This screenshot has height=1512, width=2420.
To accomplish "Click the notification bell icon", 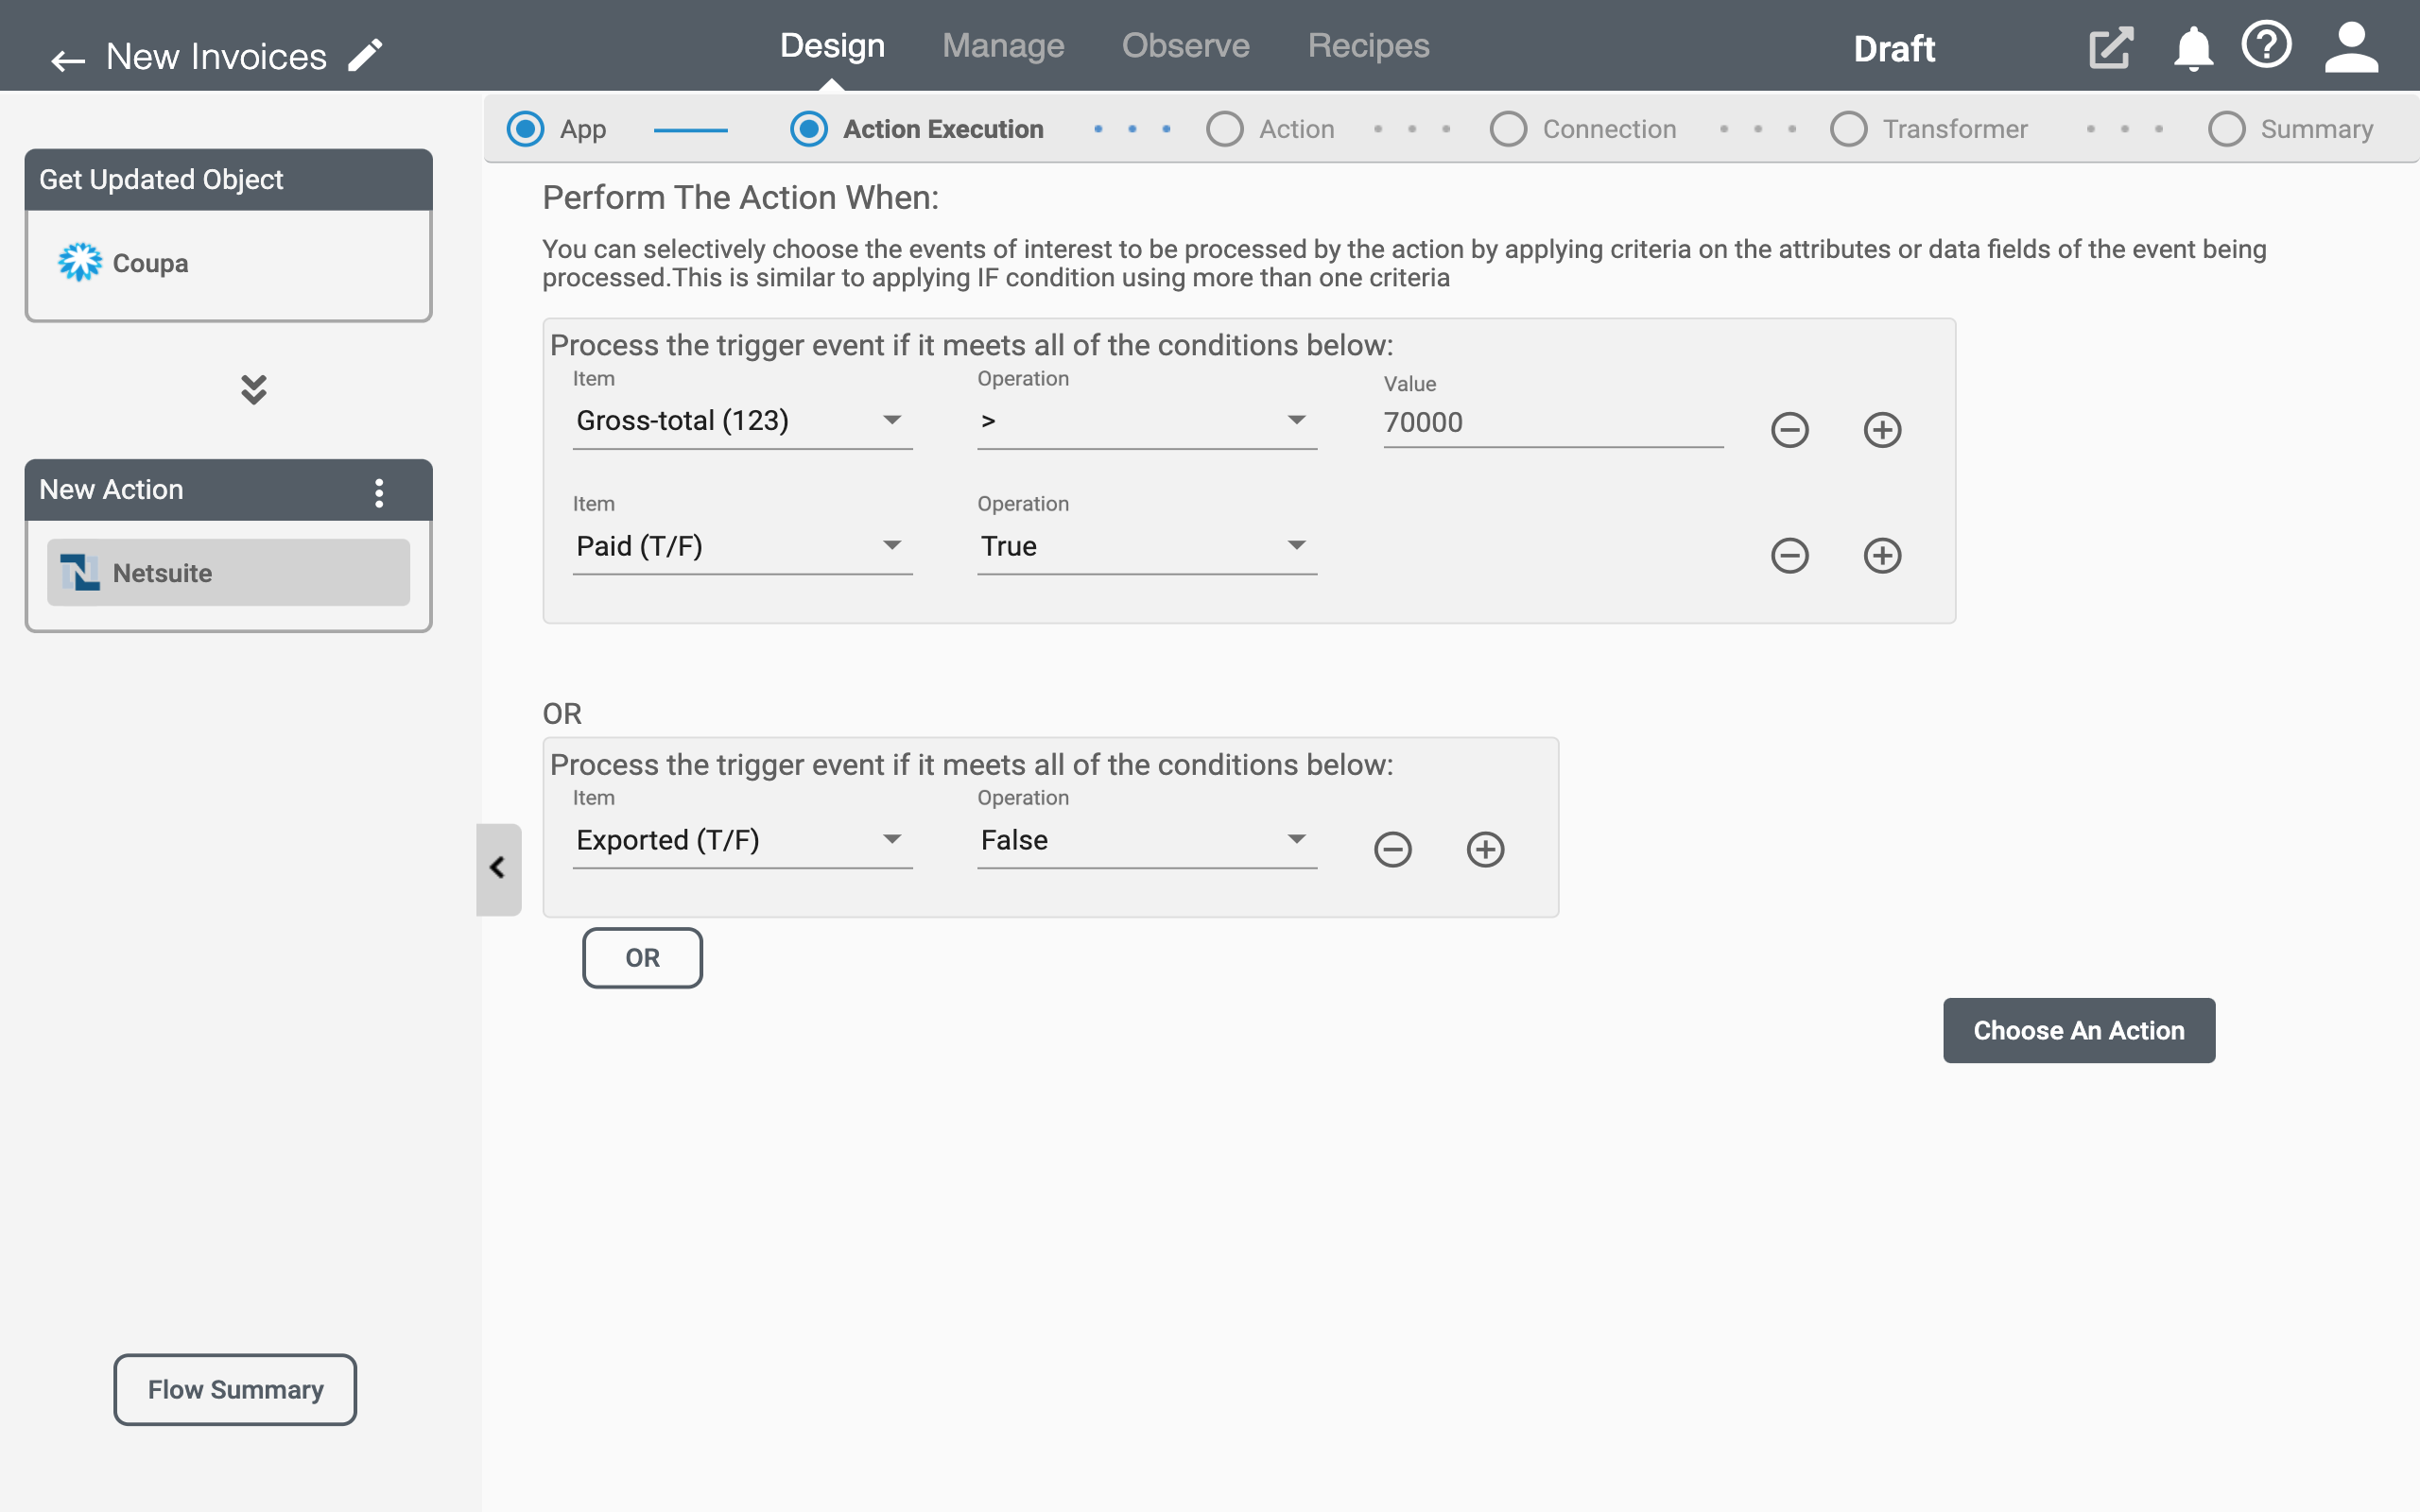I will [2193, 45].
